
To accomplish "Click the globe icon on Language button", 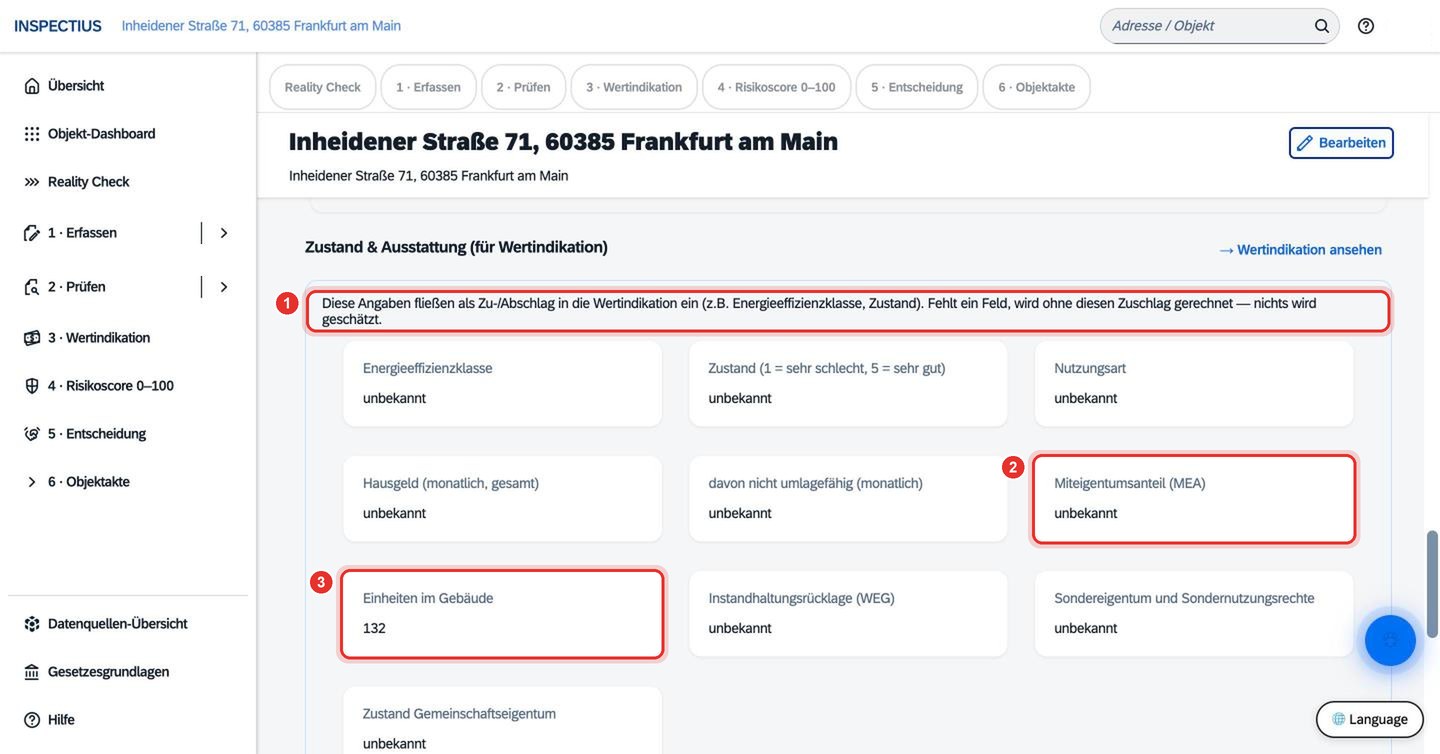I will [x=1338, y=719].
